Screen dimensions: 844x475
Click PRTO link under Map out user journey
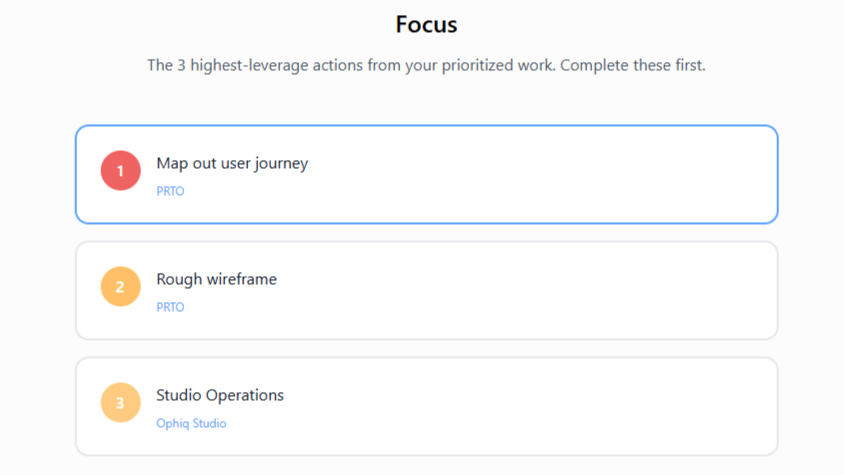coord(170,191)
